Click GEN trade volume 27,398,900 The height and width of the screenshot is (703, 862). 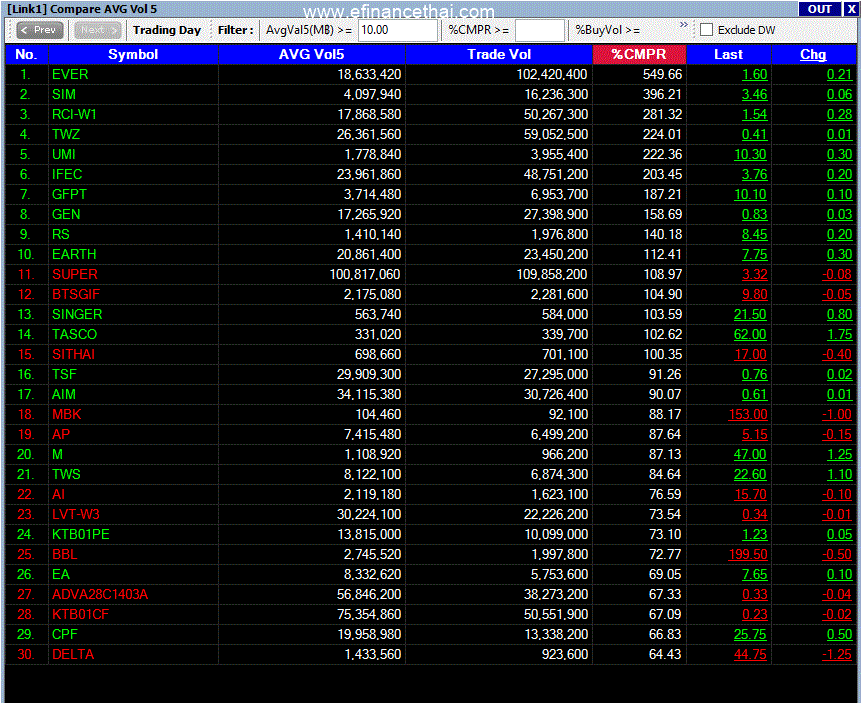click(556, 214)
